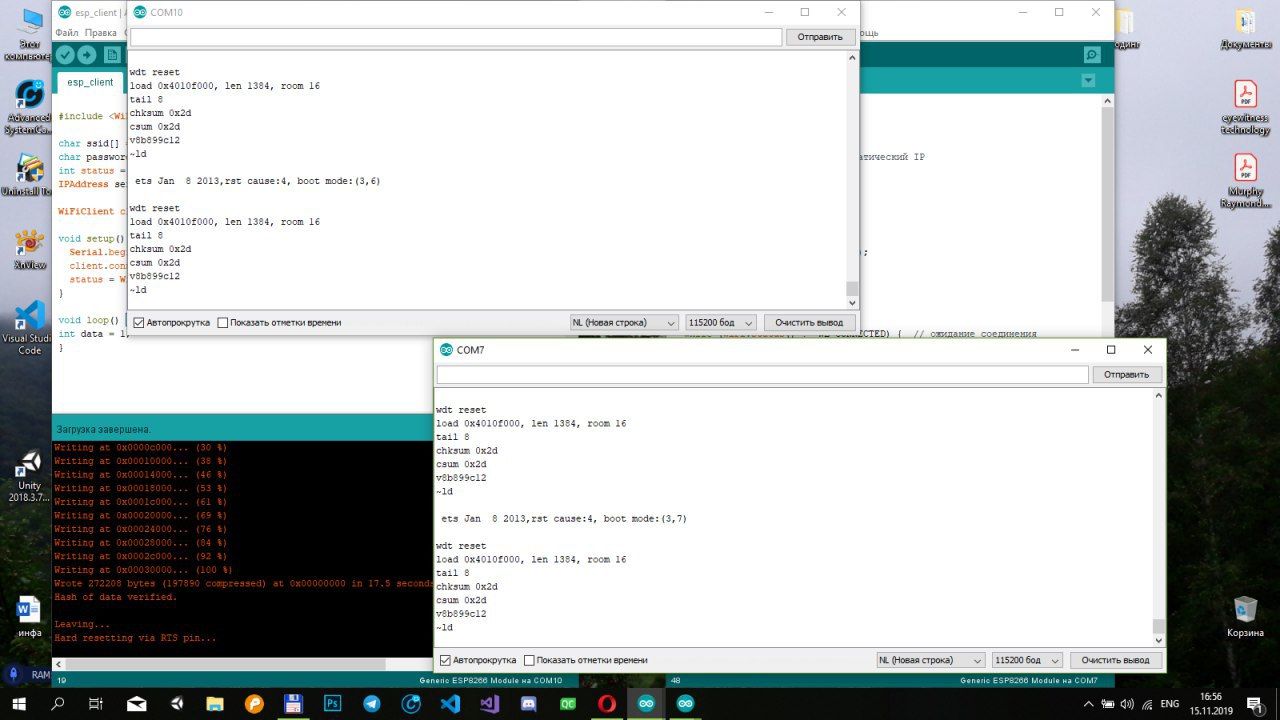Open the Правка menu in Arduino IDE
The width and height of the screenshot is (1280, 720).
click(x=100, y=33)
